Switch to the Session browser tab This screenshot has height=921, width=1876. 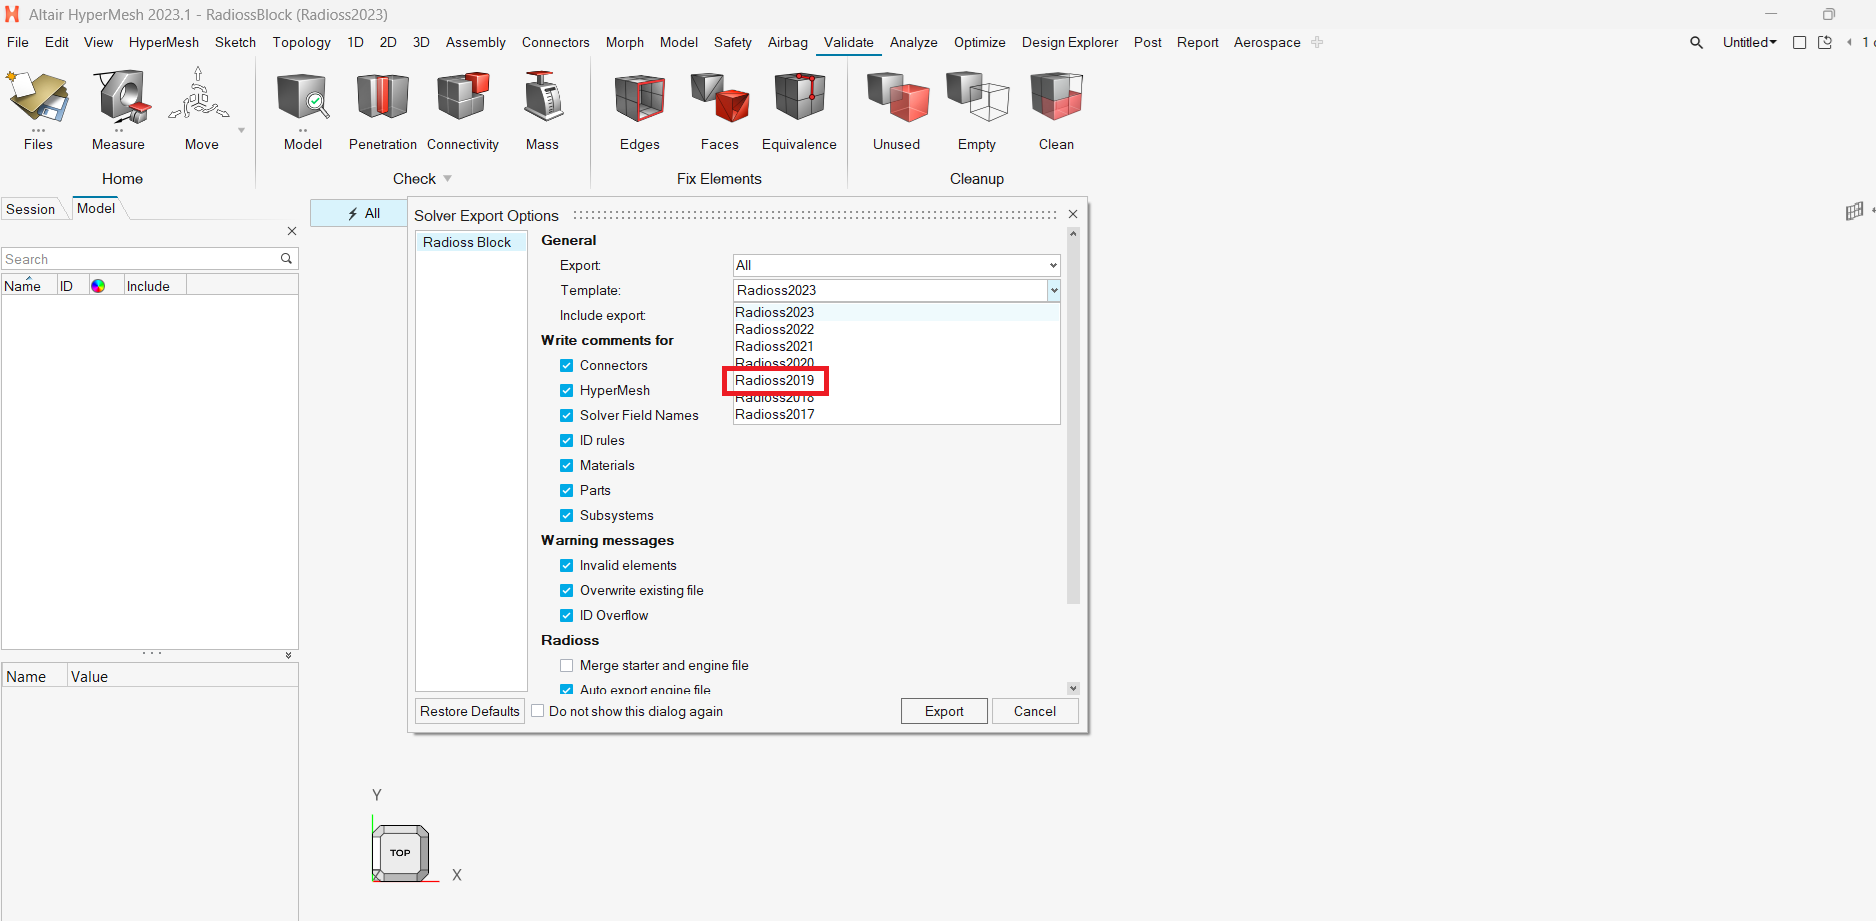[31, 209]
